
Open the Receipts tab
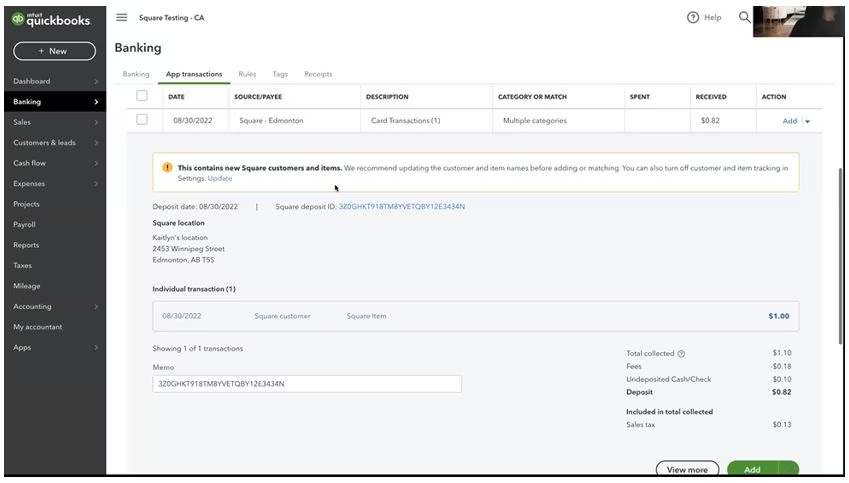[x=318, y=74]
